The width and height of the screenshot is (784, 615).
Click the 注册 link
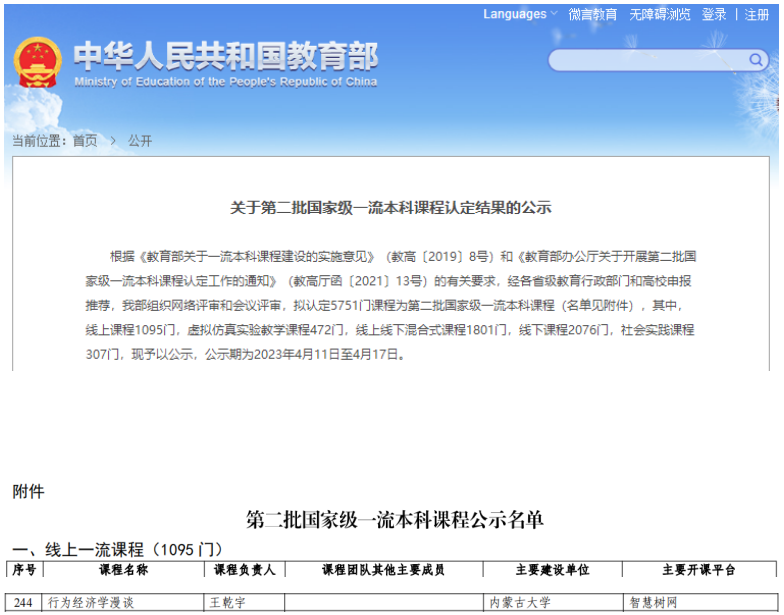coord(757,14)
